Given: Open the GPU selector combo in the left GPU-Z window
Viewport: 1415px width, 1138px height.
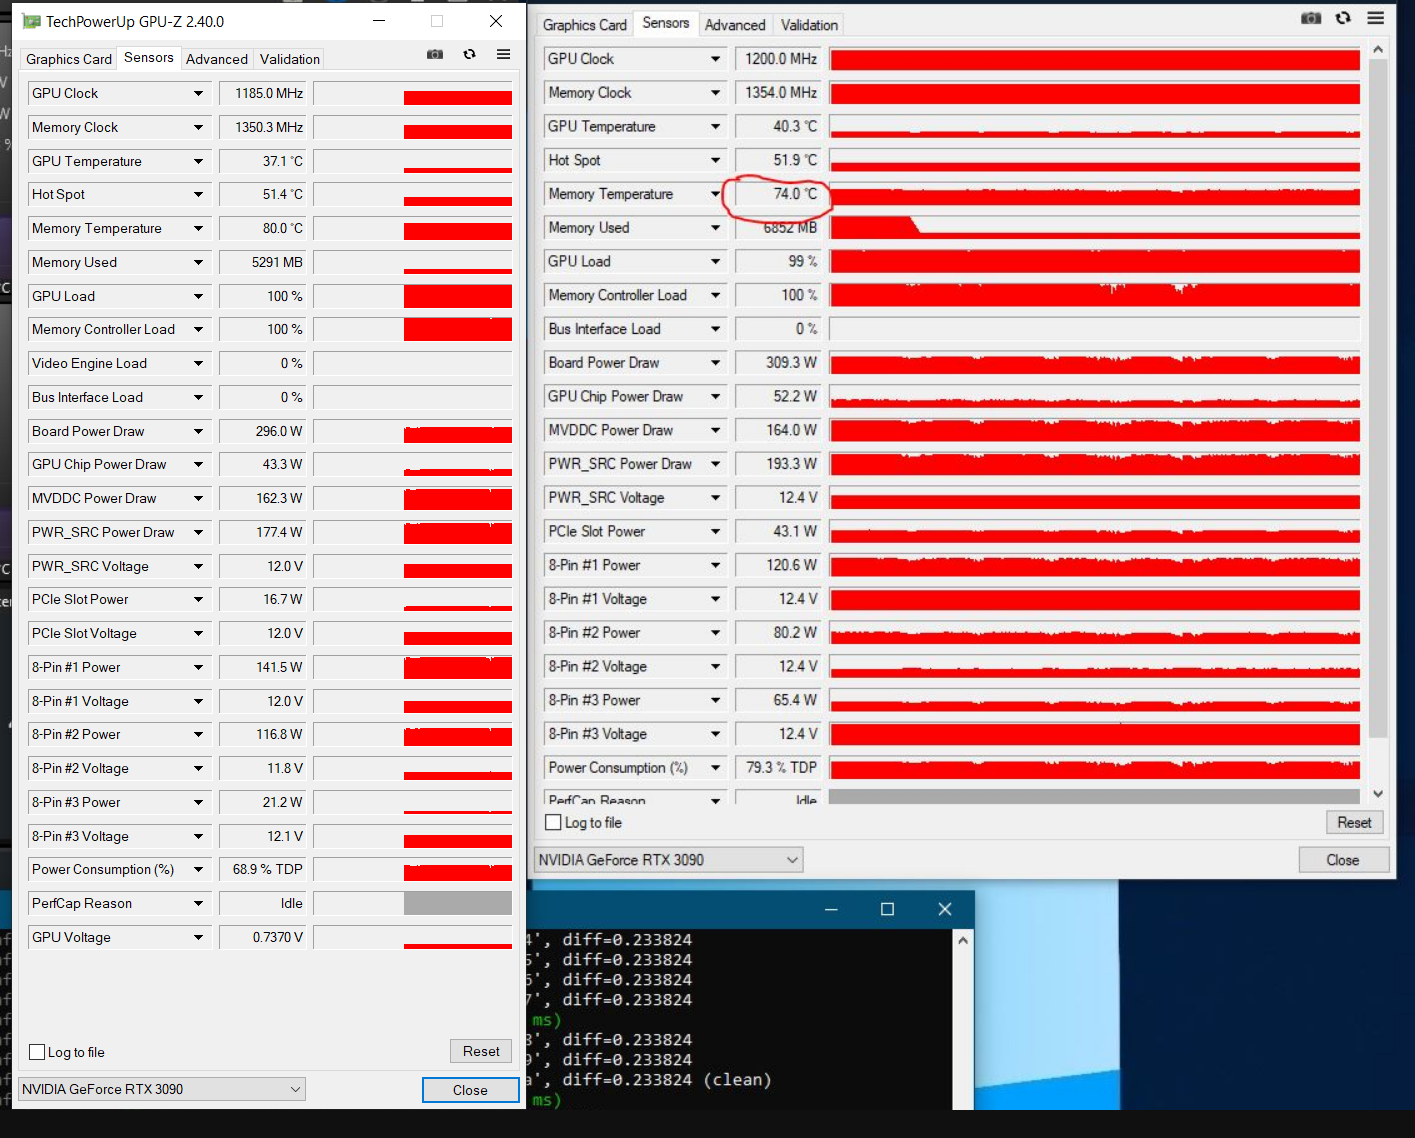Looking at the screenshot, I should pyautogui.click(x=162, y=1089).
